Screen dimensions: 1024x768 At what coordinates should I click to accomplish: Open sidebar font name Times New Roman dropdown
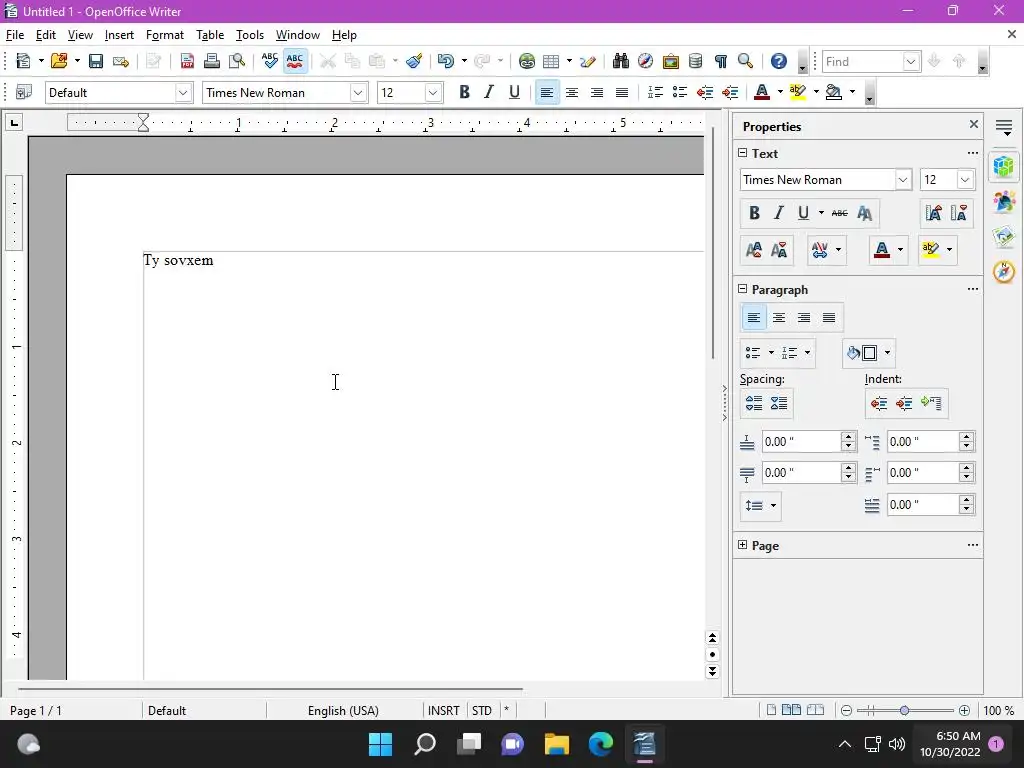coord(903,180)
